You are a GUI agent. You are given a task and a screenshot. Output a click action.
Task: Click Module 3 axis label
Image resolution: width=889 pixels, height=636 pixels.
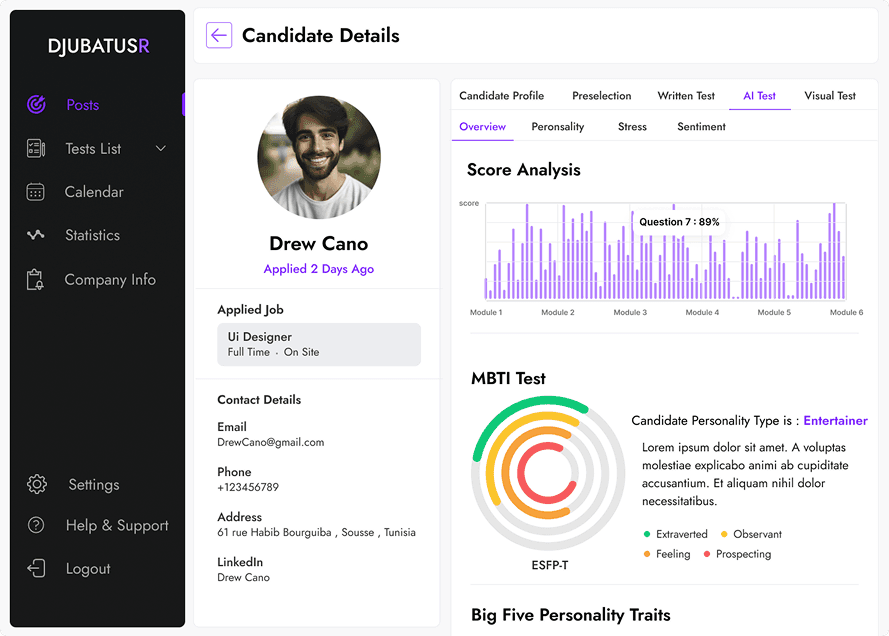click(630, 312)
